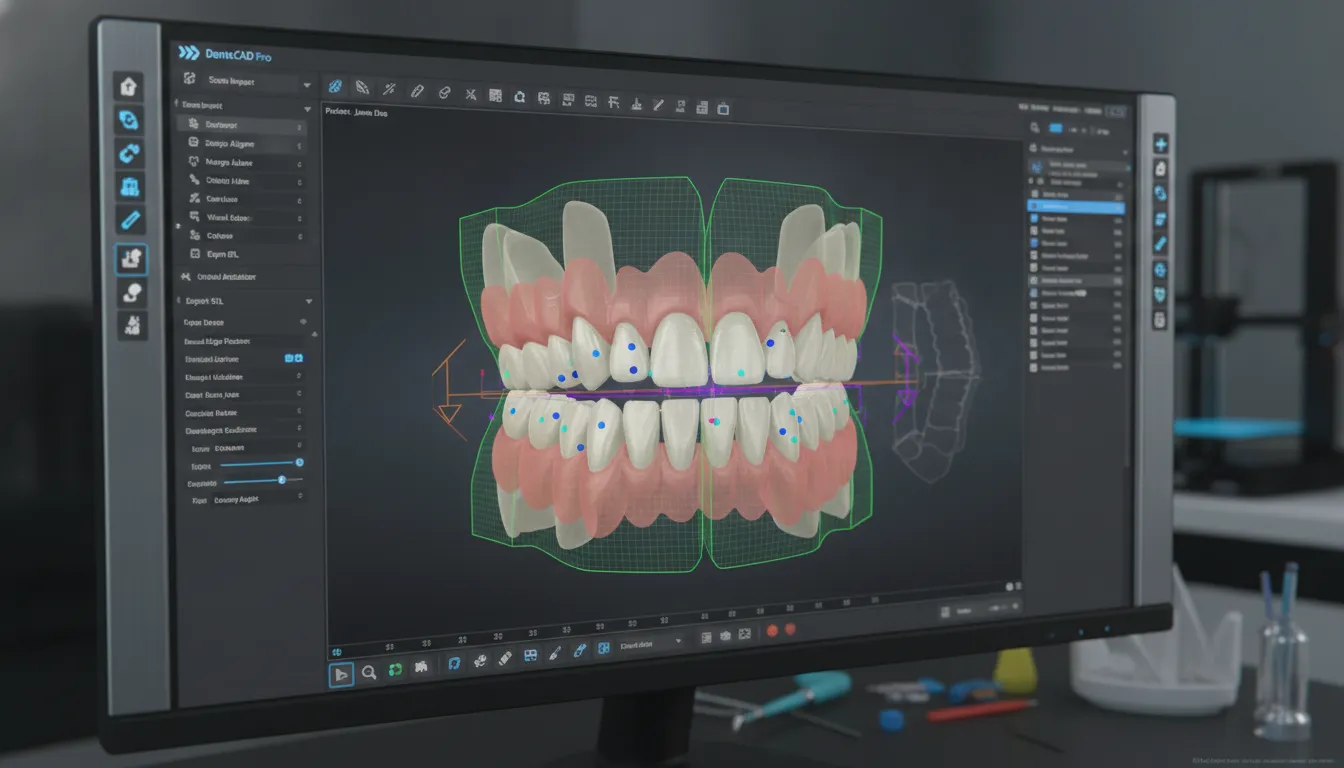This screenshot has height=768, width=1344.
Task: Click the diagonal ruler icon in right sidebar
Action: (x=1160, y=244)
